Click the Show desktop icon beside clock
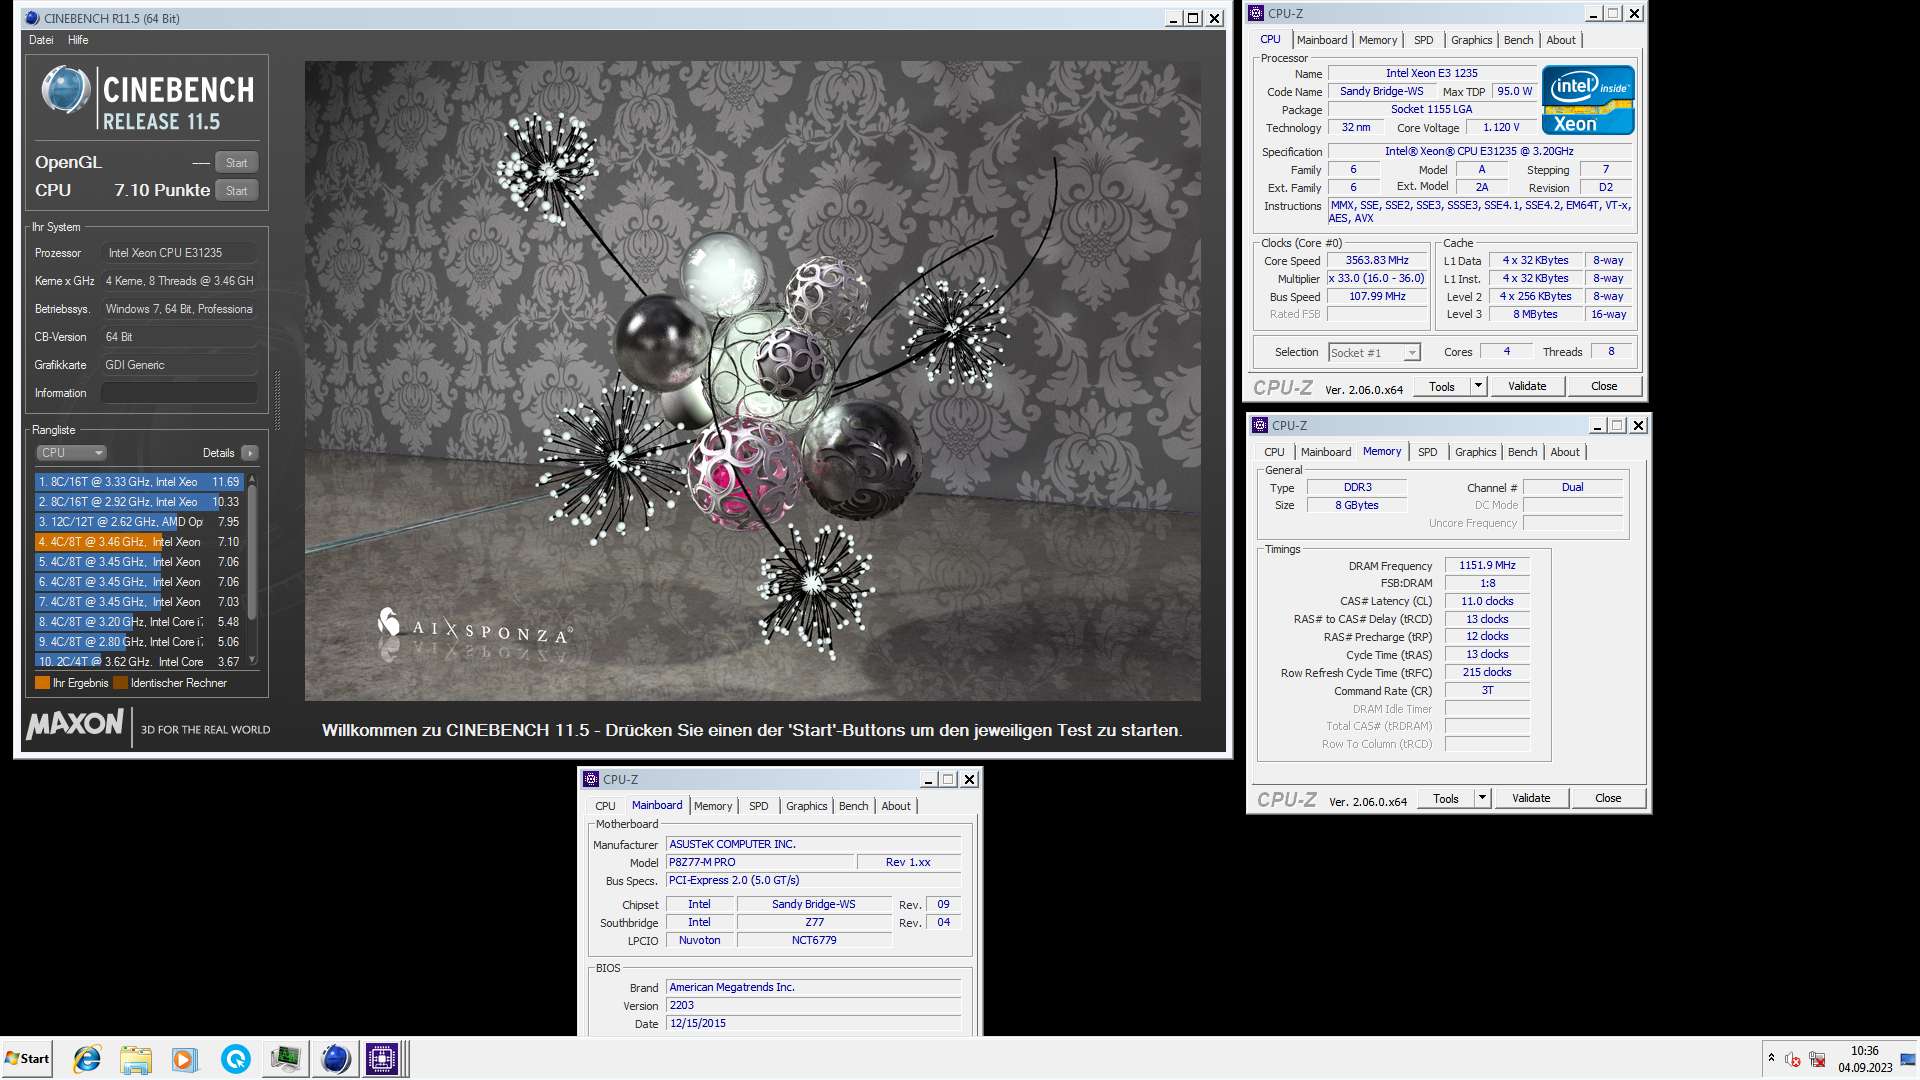The image size is (1920, 1080). (1908, 1059)
